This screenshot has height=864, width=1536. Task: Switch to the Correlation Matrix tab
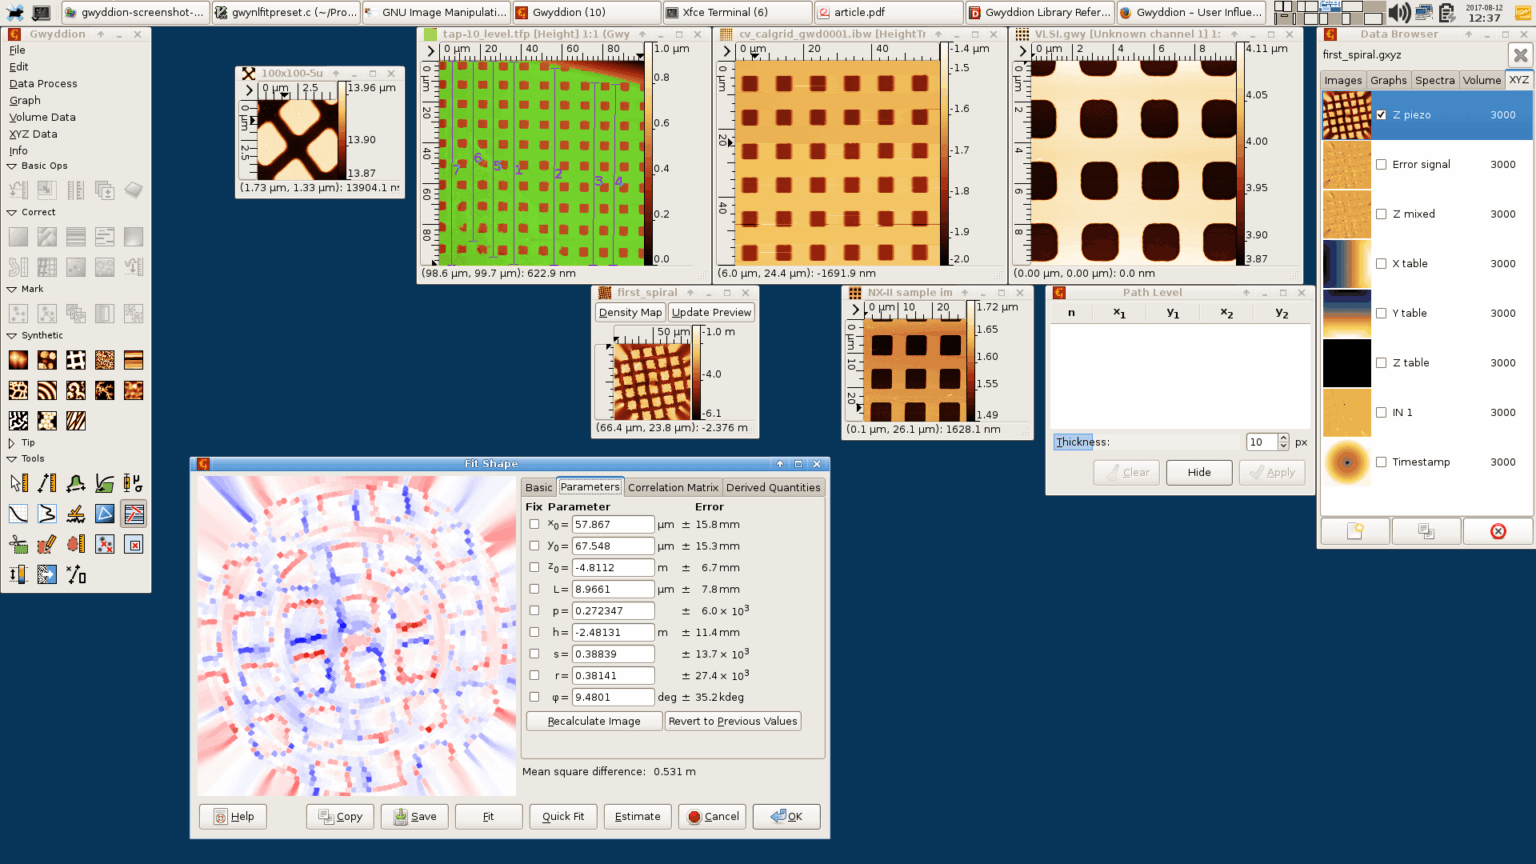point(673,488)
